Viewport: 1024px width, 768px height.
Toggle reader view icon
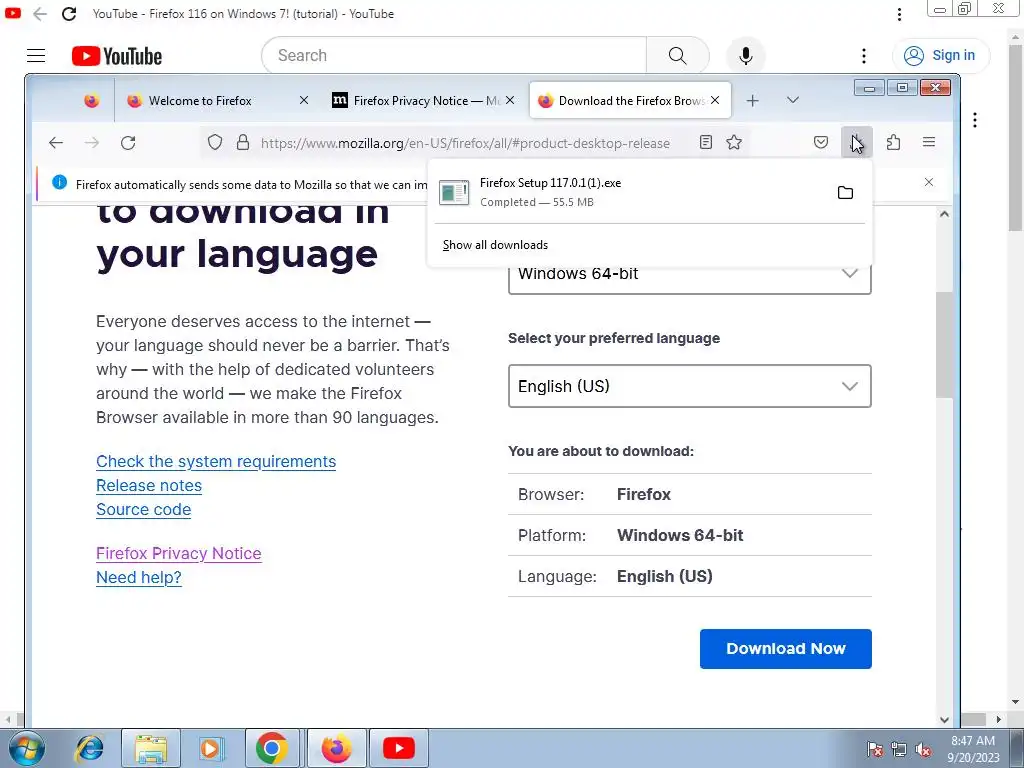tap(705, 142)
